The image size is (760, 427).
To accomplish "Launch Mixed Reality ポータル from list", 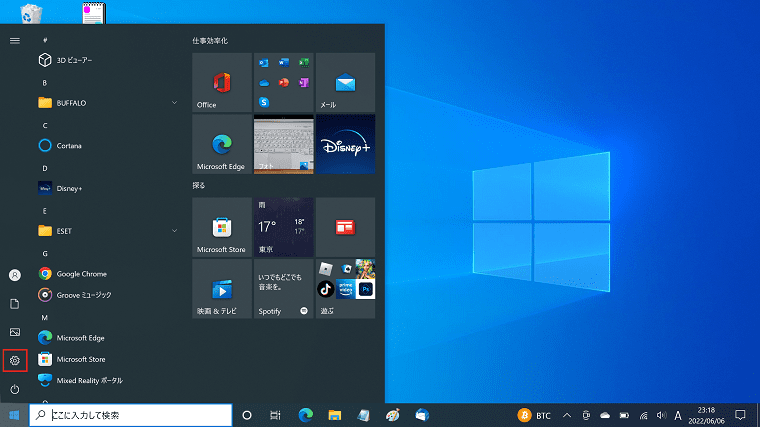I will [x=108, y=380].
